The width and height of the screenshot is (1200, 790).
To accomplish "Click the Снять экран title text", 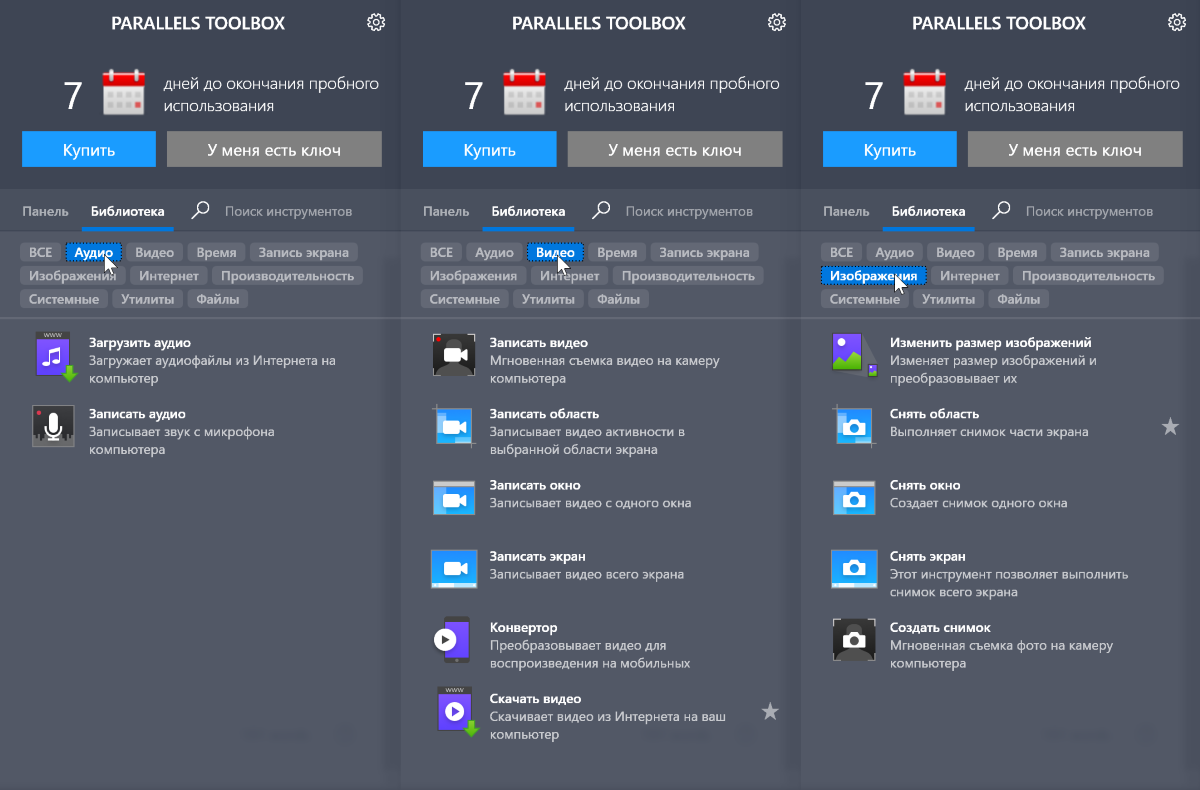I will (928, 556).
